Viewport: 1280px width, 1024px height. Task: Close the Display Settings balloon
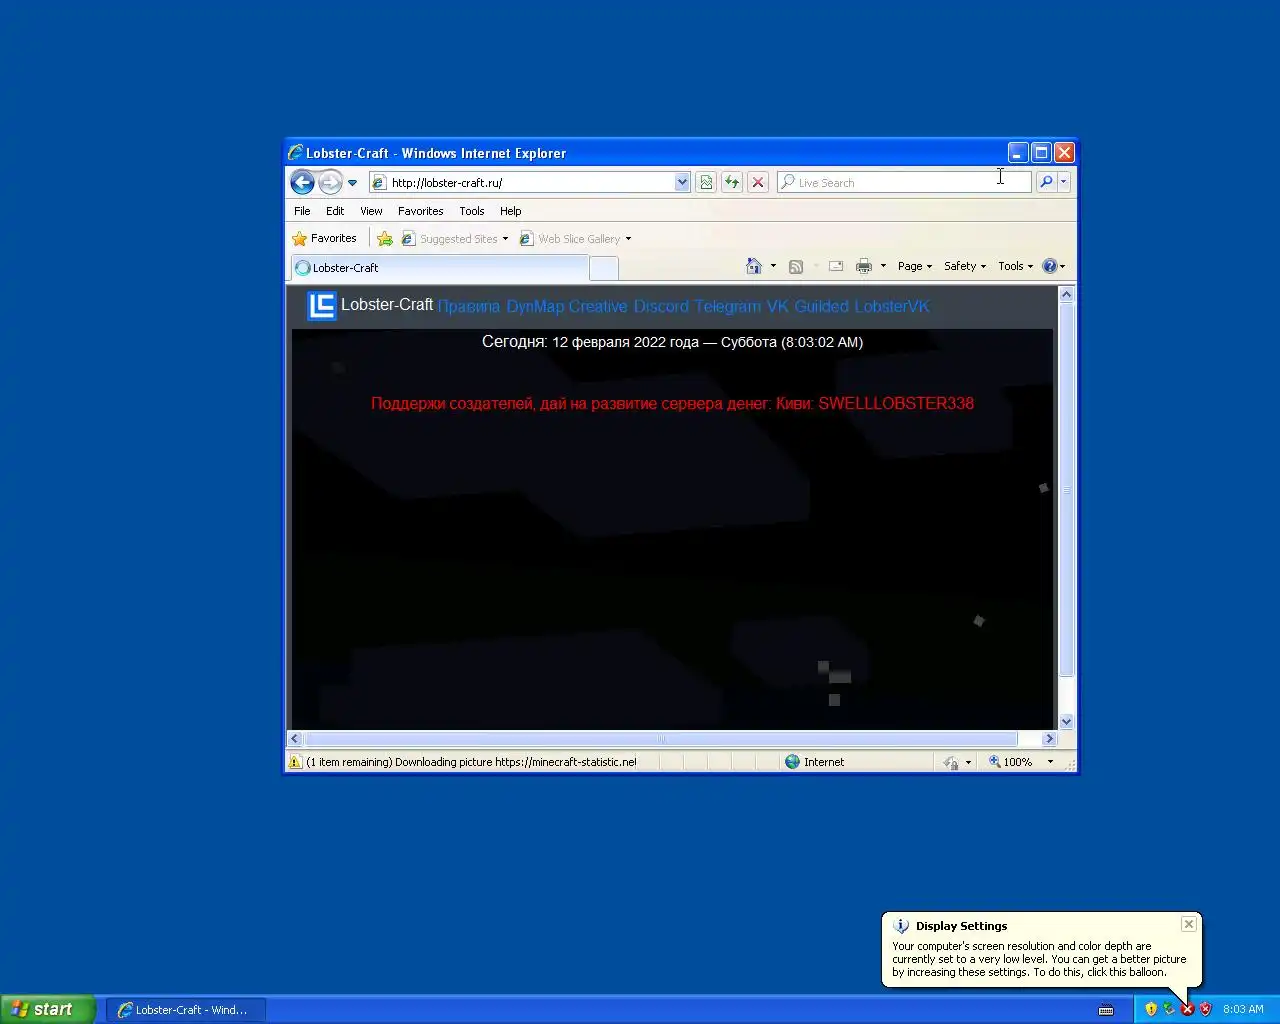coord(1188,924)
